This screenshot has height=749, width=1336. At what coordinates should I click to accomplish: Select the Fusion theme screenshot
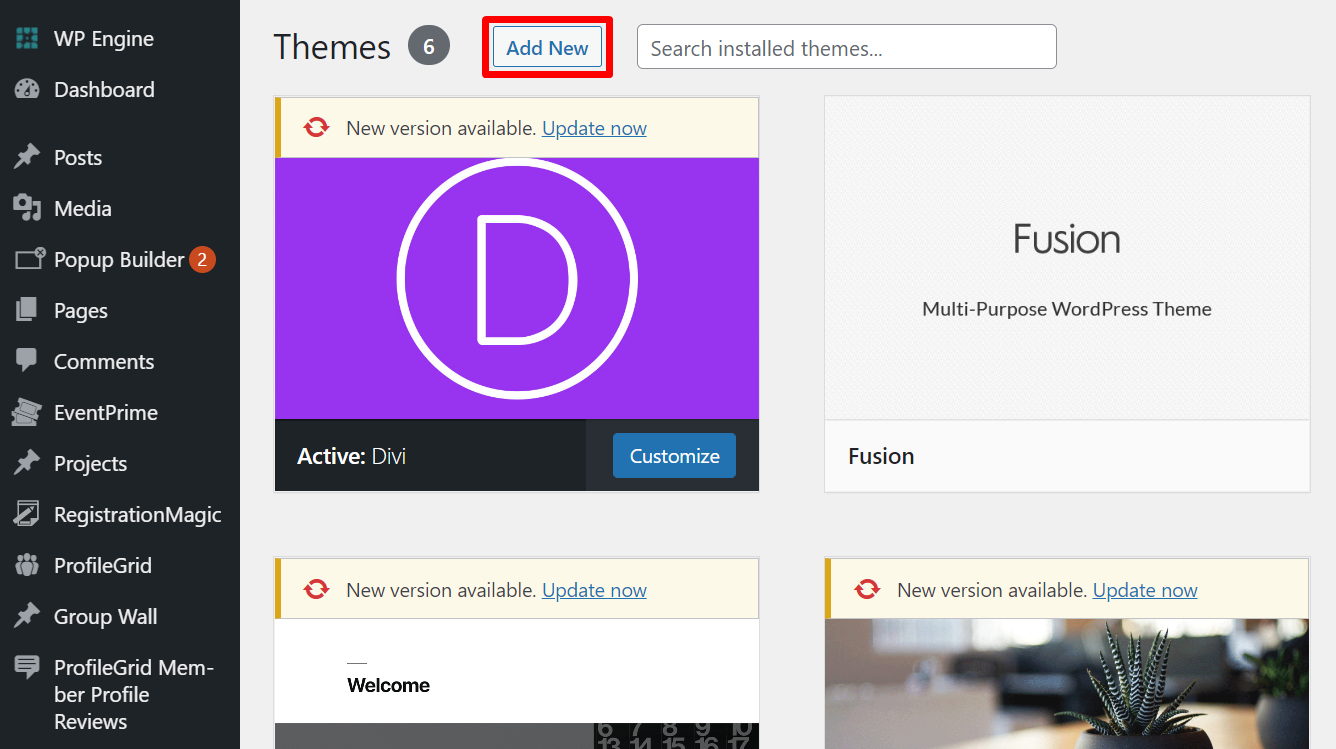1067,258
